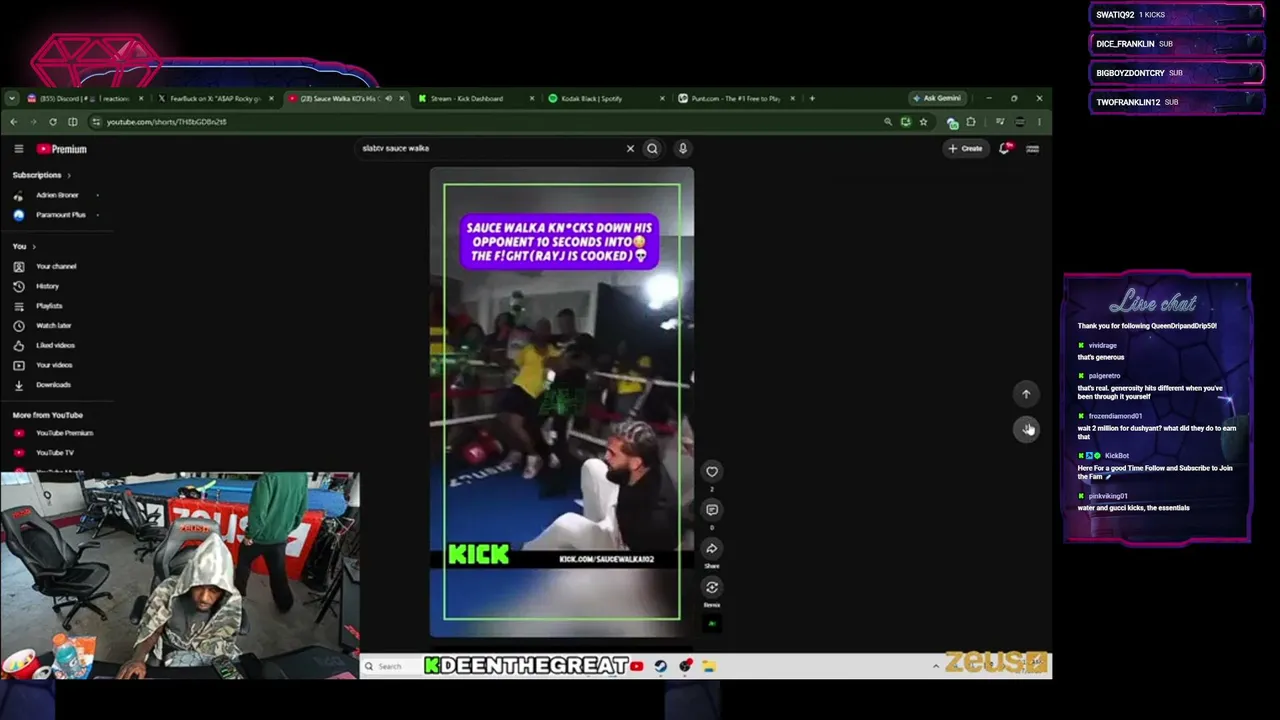This screenshot has width=1280, height=720.
Task: Open comments on the short
Action: (x=712, y=510)
